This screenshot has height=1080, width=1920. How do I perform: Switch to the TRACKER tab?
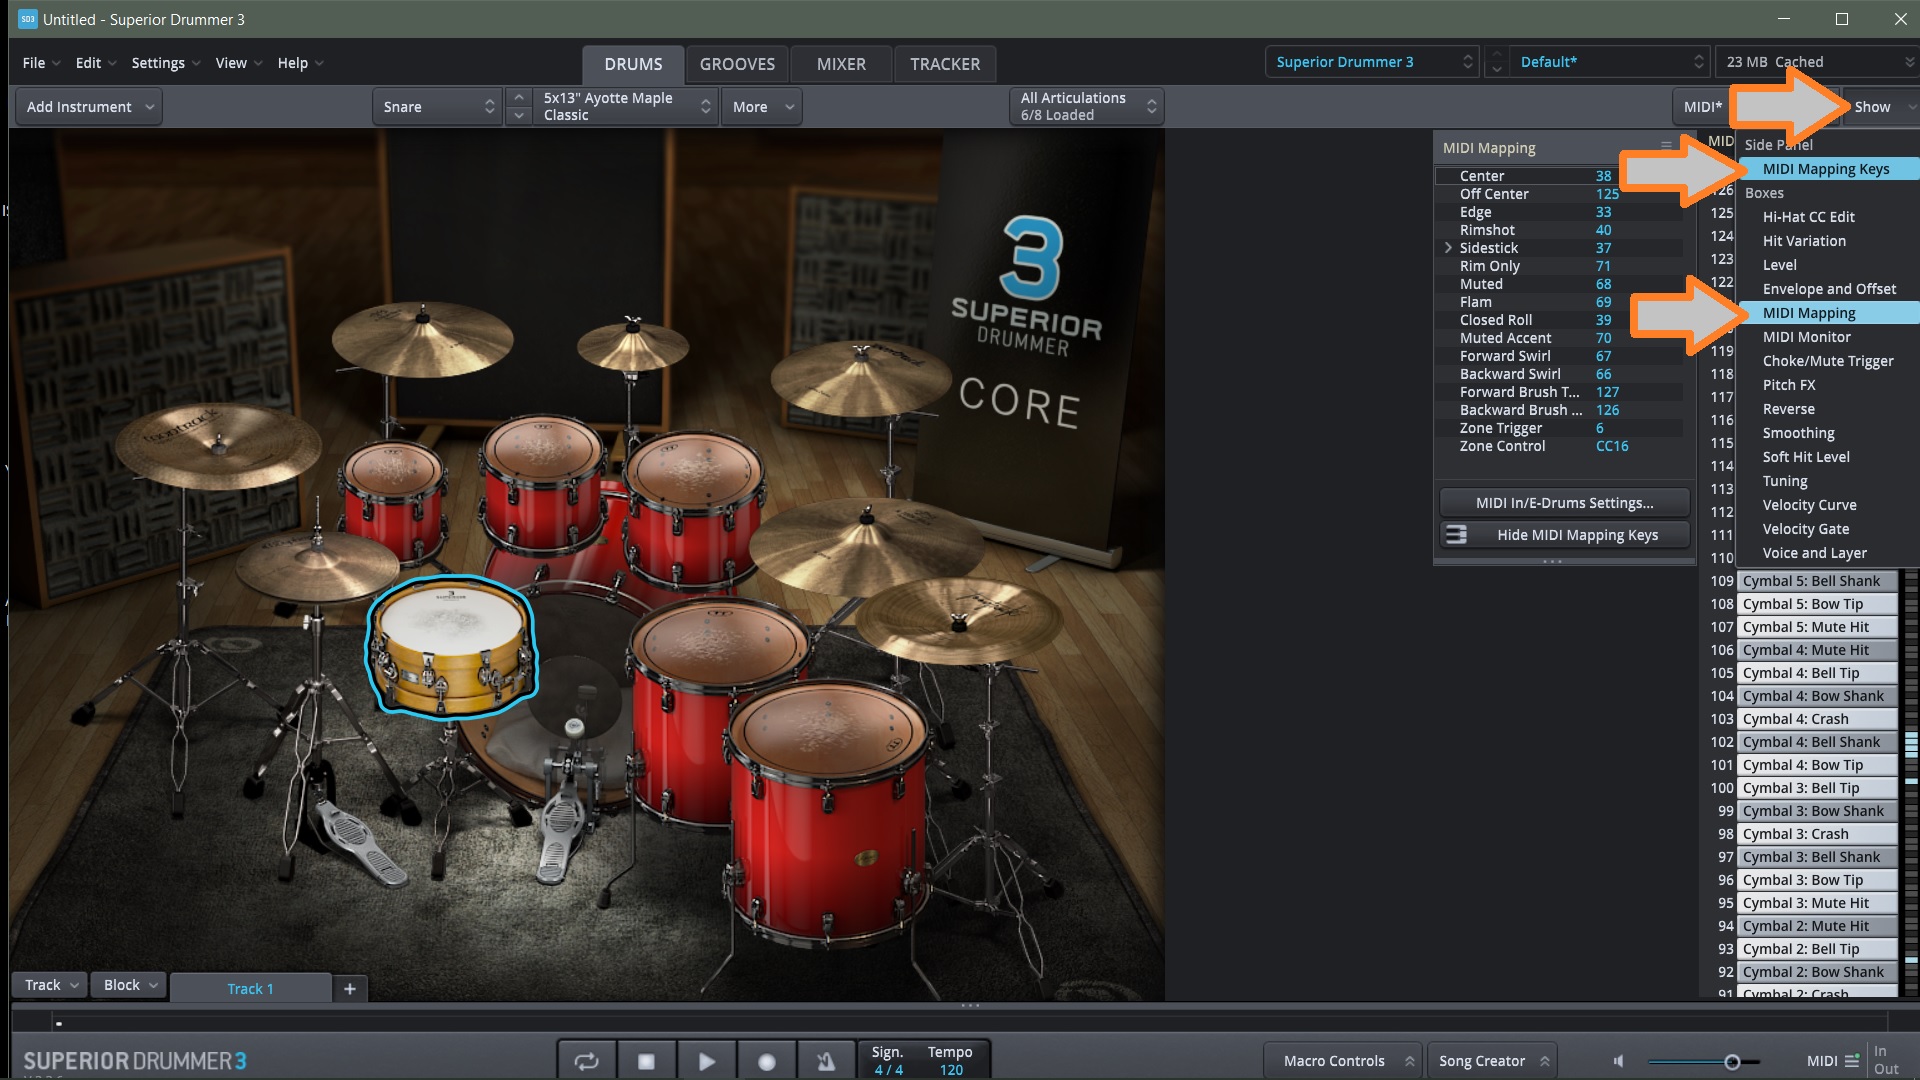(945, 64)
